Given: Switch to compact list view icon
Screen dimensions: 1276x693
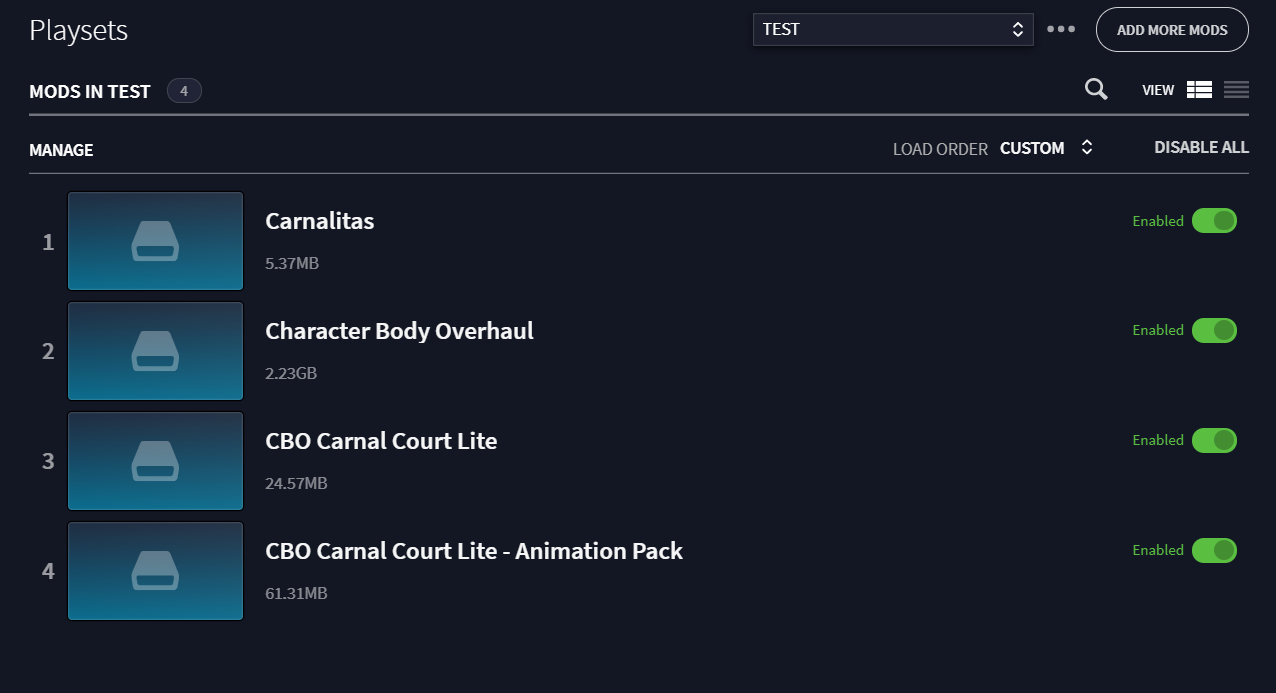Looking at the screenshot, I should (x=1236, y=90).
